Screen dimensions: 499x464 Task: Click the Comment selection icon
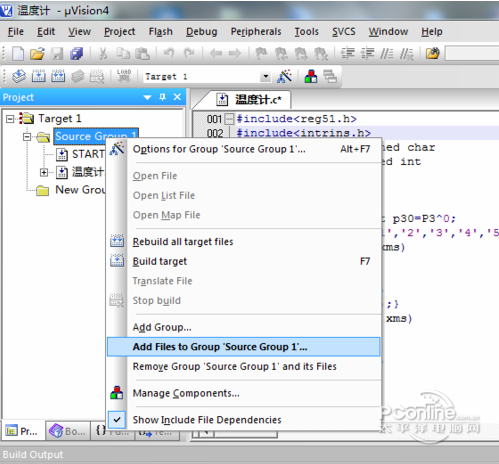[x=387, y=53]
